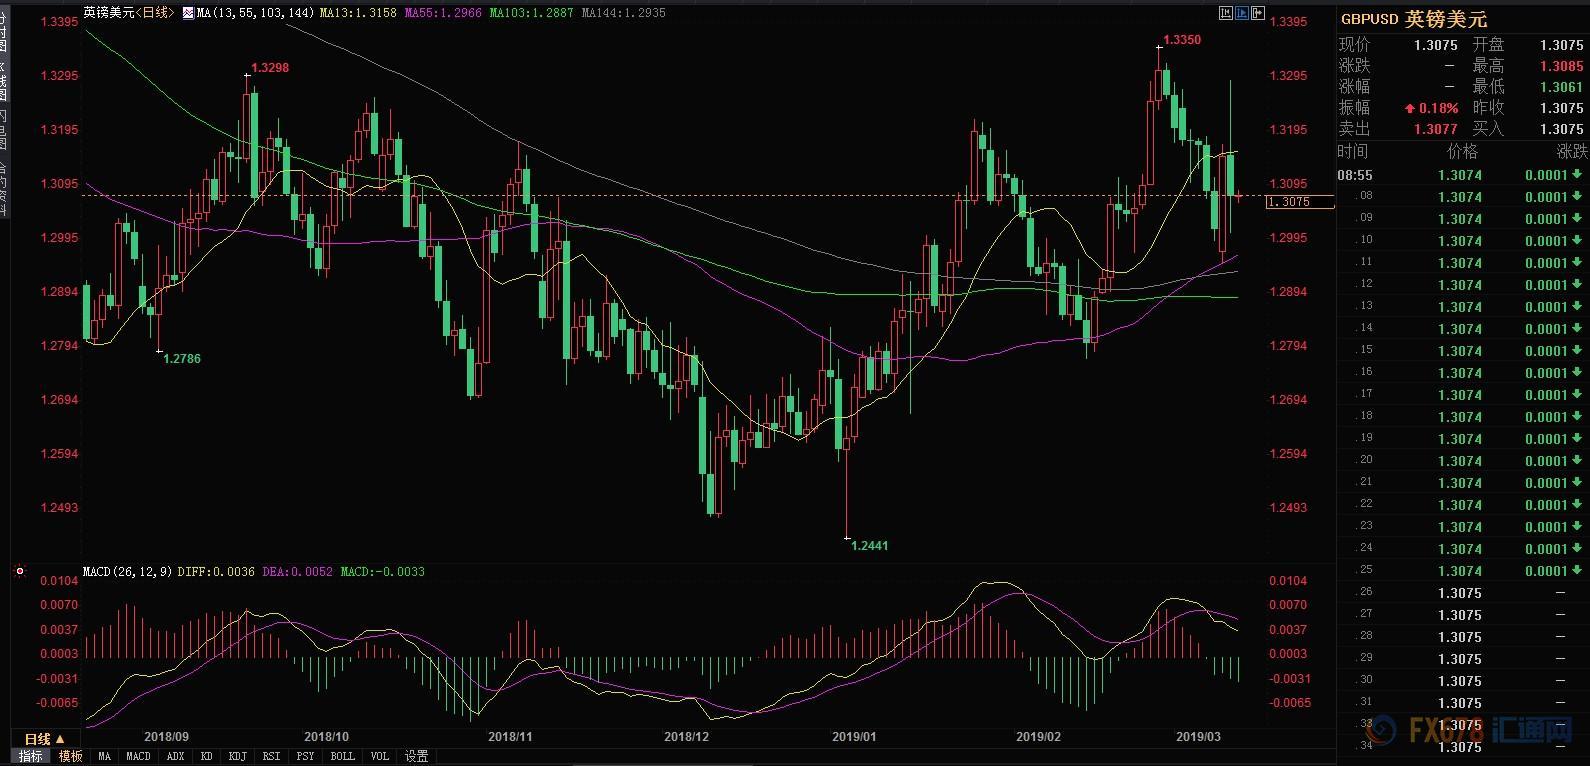Click the 1.2786 low price label
The height and width of the screenshot is (766, 1590).
[182, 358]
